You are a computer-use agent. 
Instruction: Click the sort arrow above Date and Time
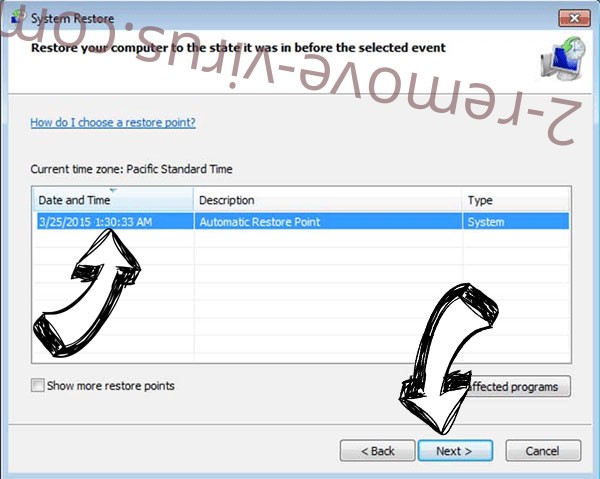point(113,190)
